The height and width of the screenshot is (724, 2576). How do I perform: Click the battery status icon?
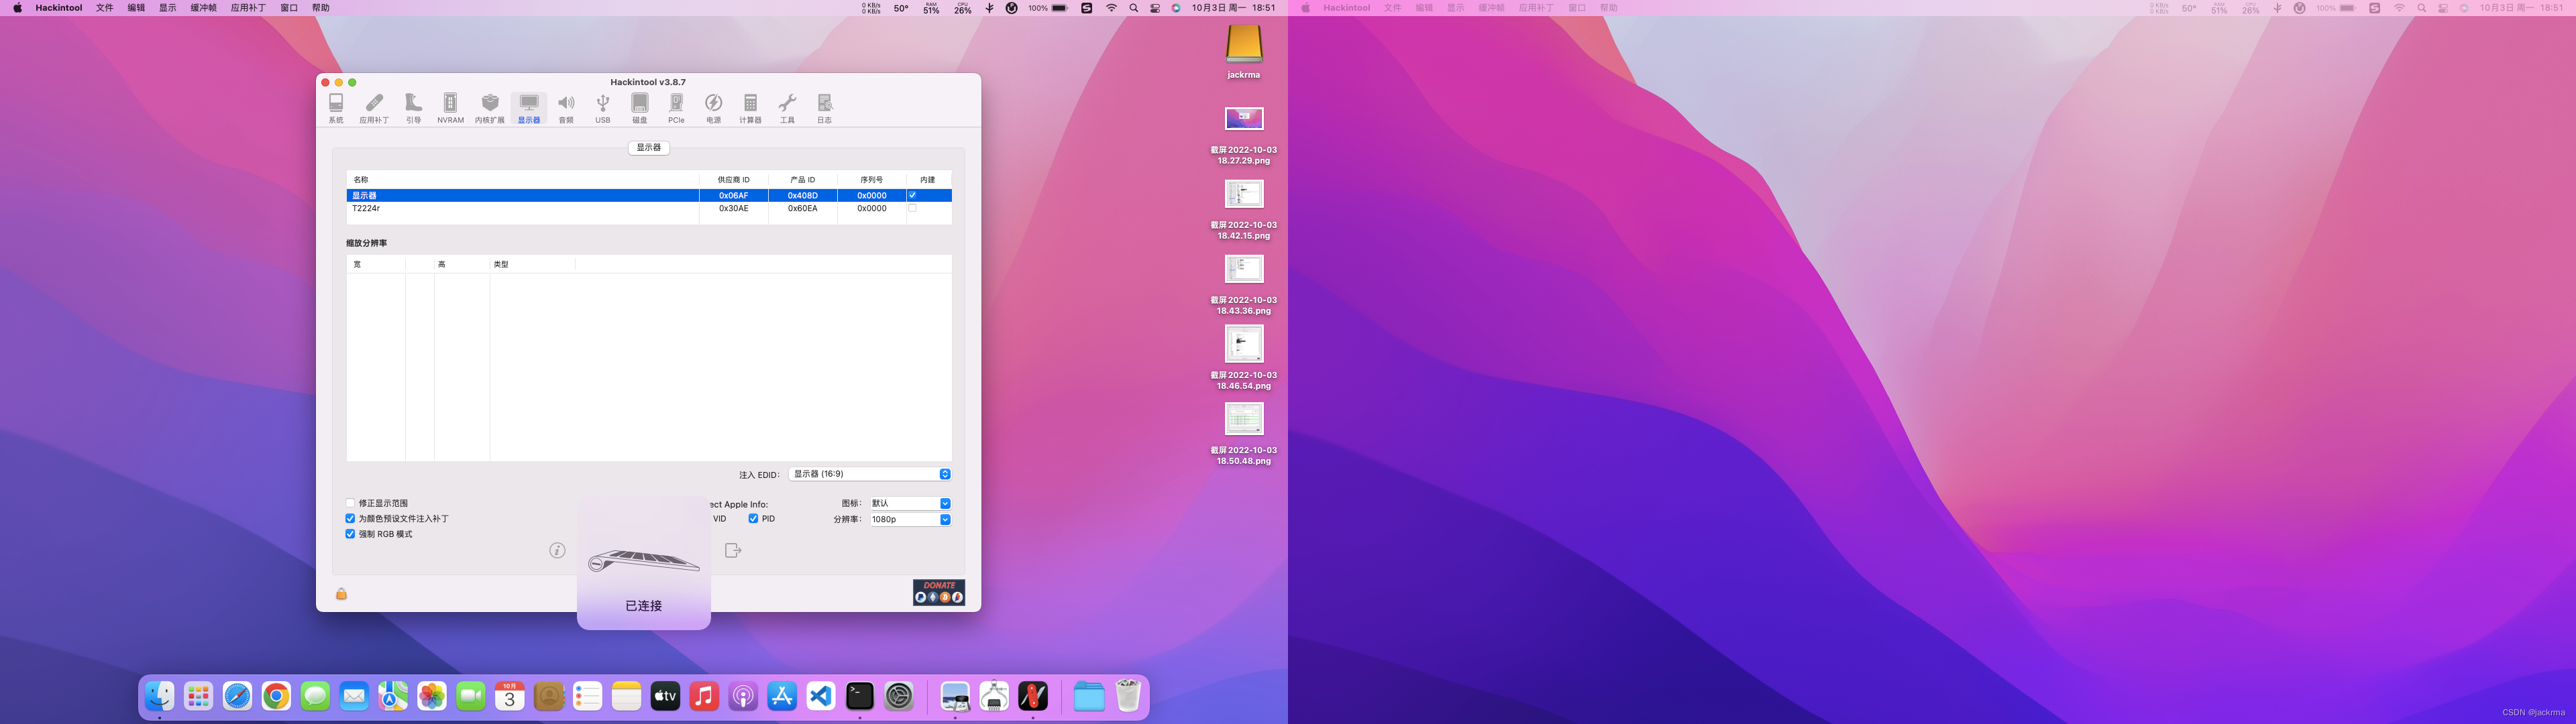[1059, 8]
